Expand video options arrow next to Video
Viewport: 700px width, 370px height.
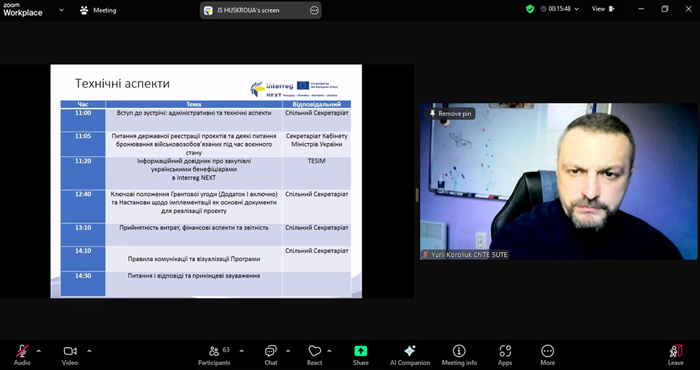click(89, 351)
